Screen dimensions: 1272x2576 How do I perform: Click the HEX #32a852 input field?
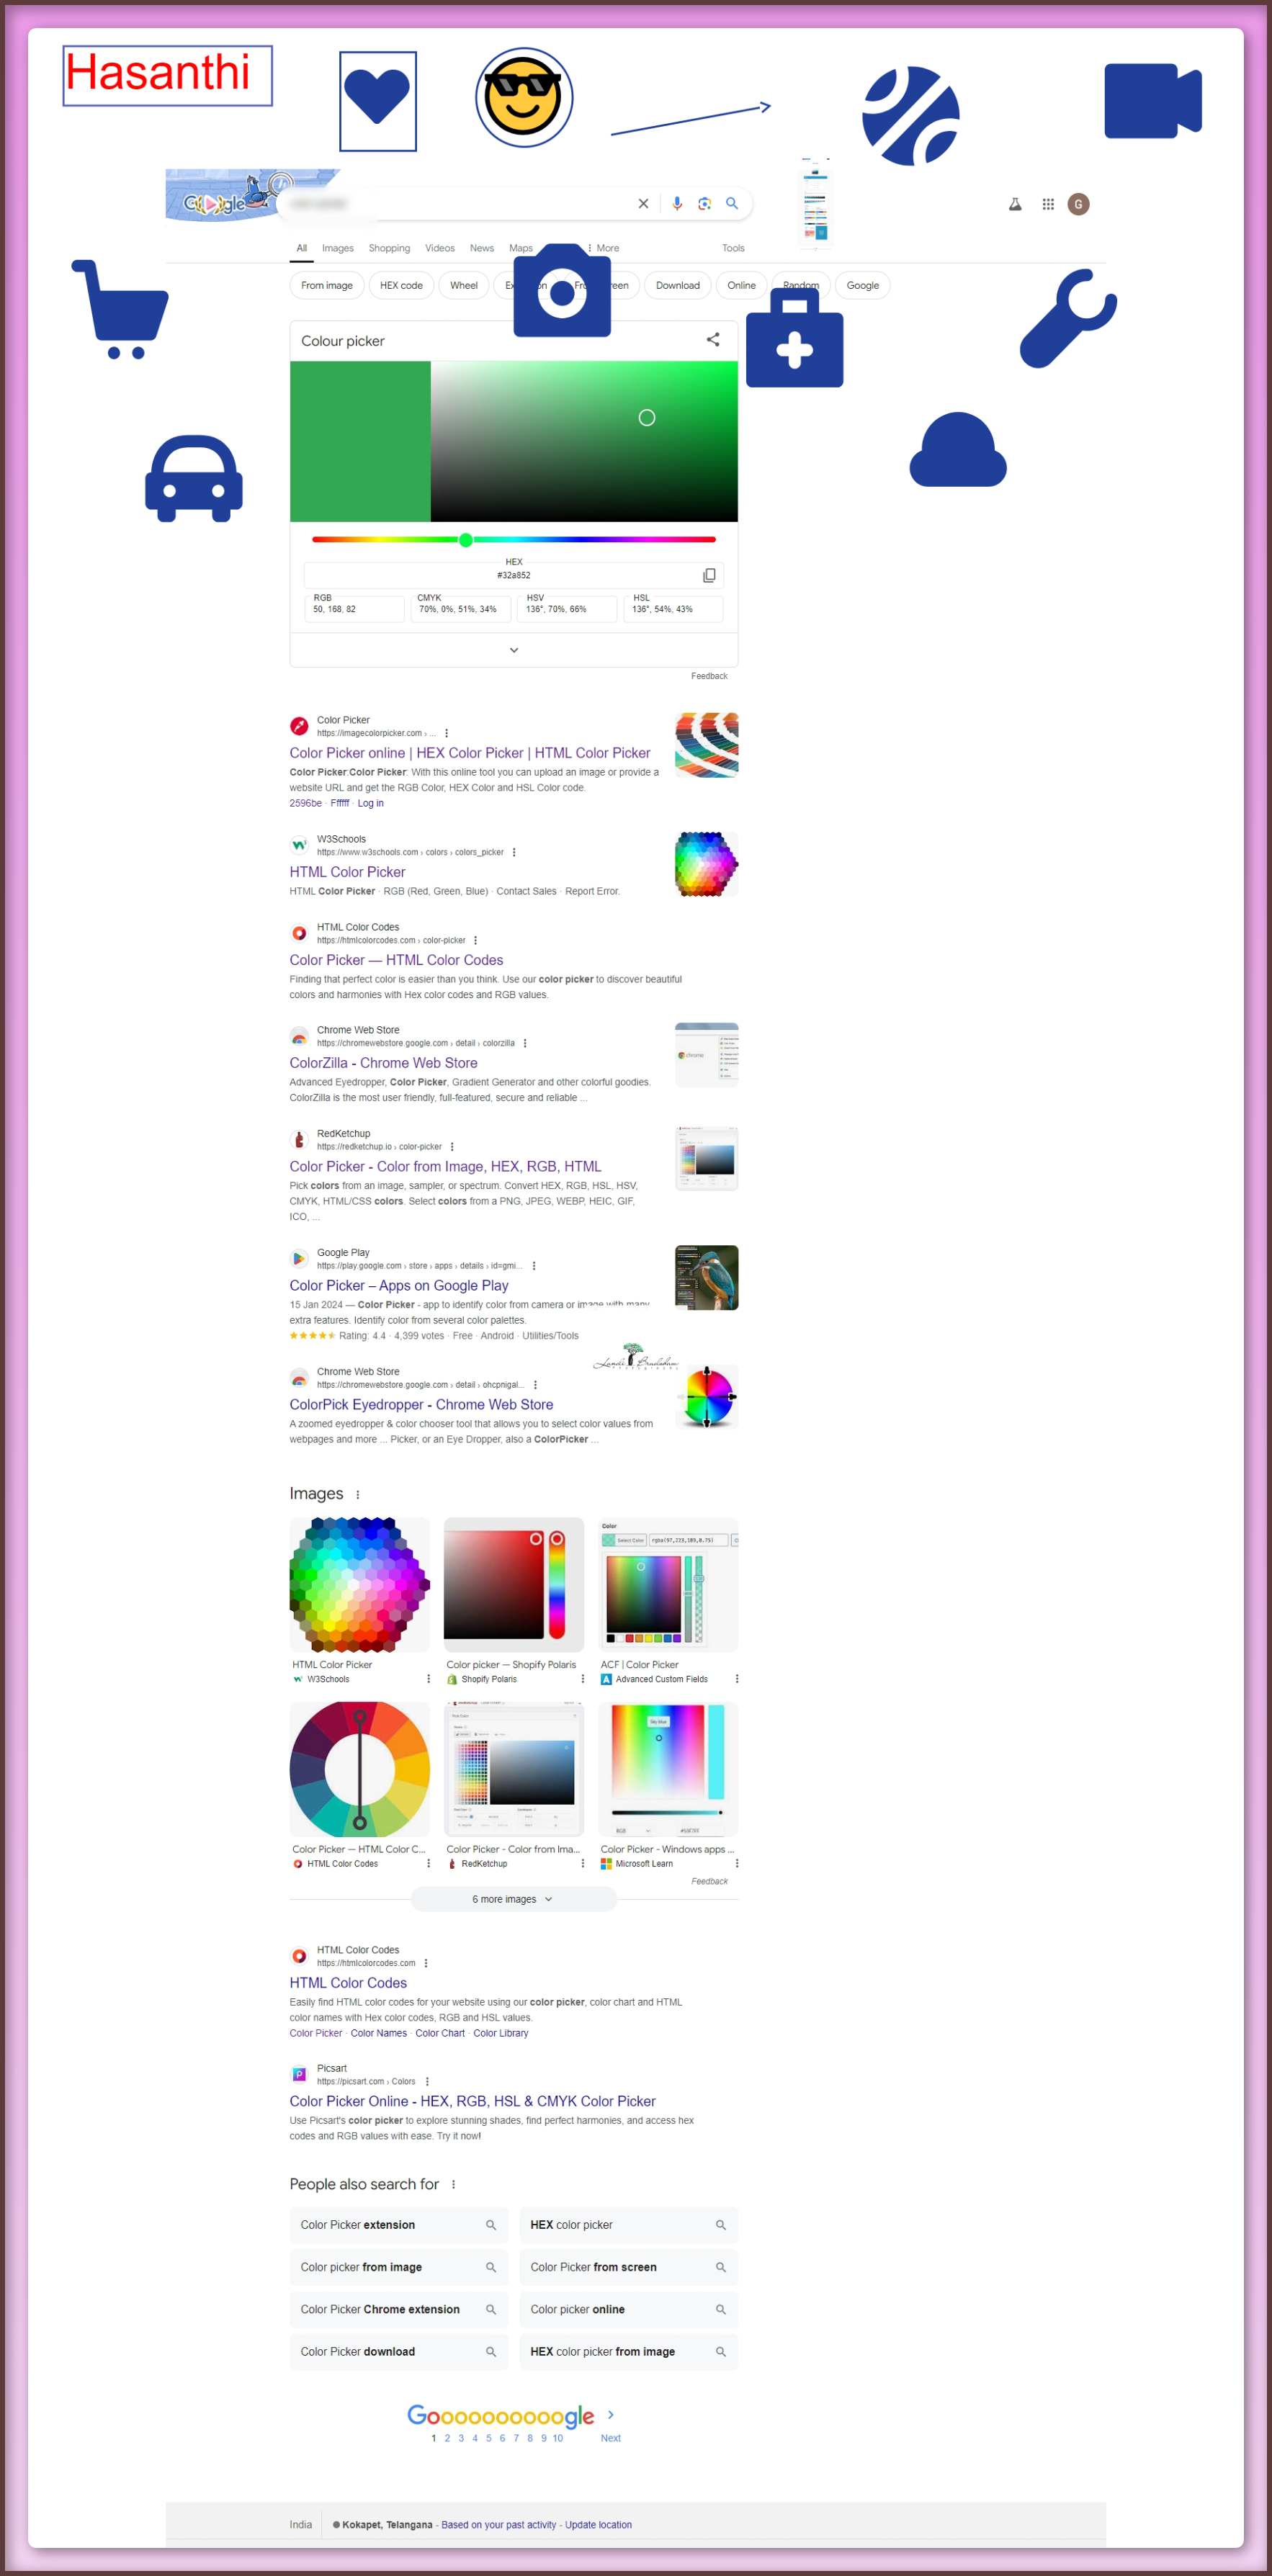[x=513, y=576]
